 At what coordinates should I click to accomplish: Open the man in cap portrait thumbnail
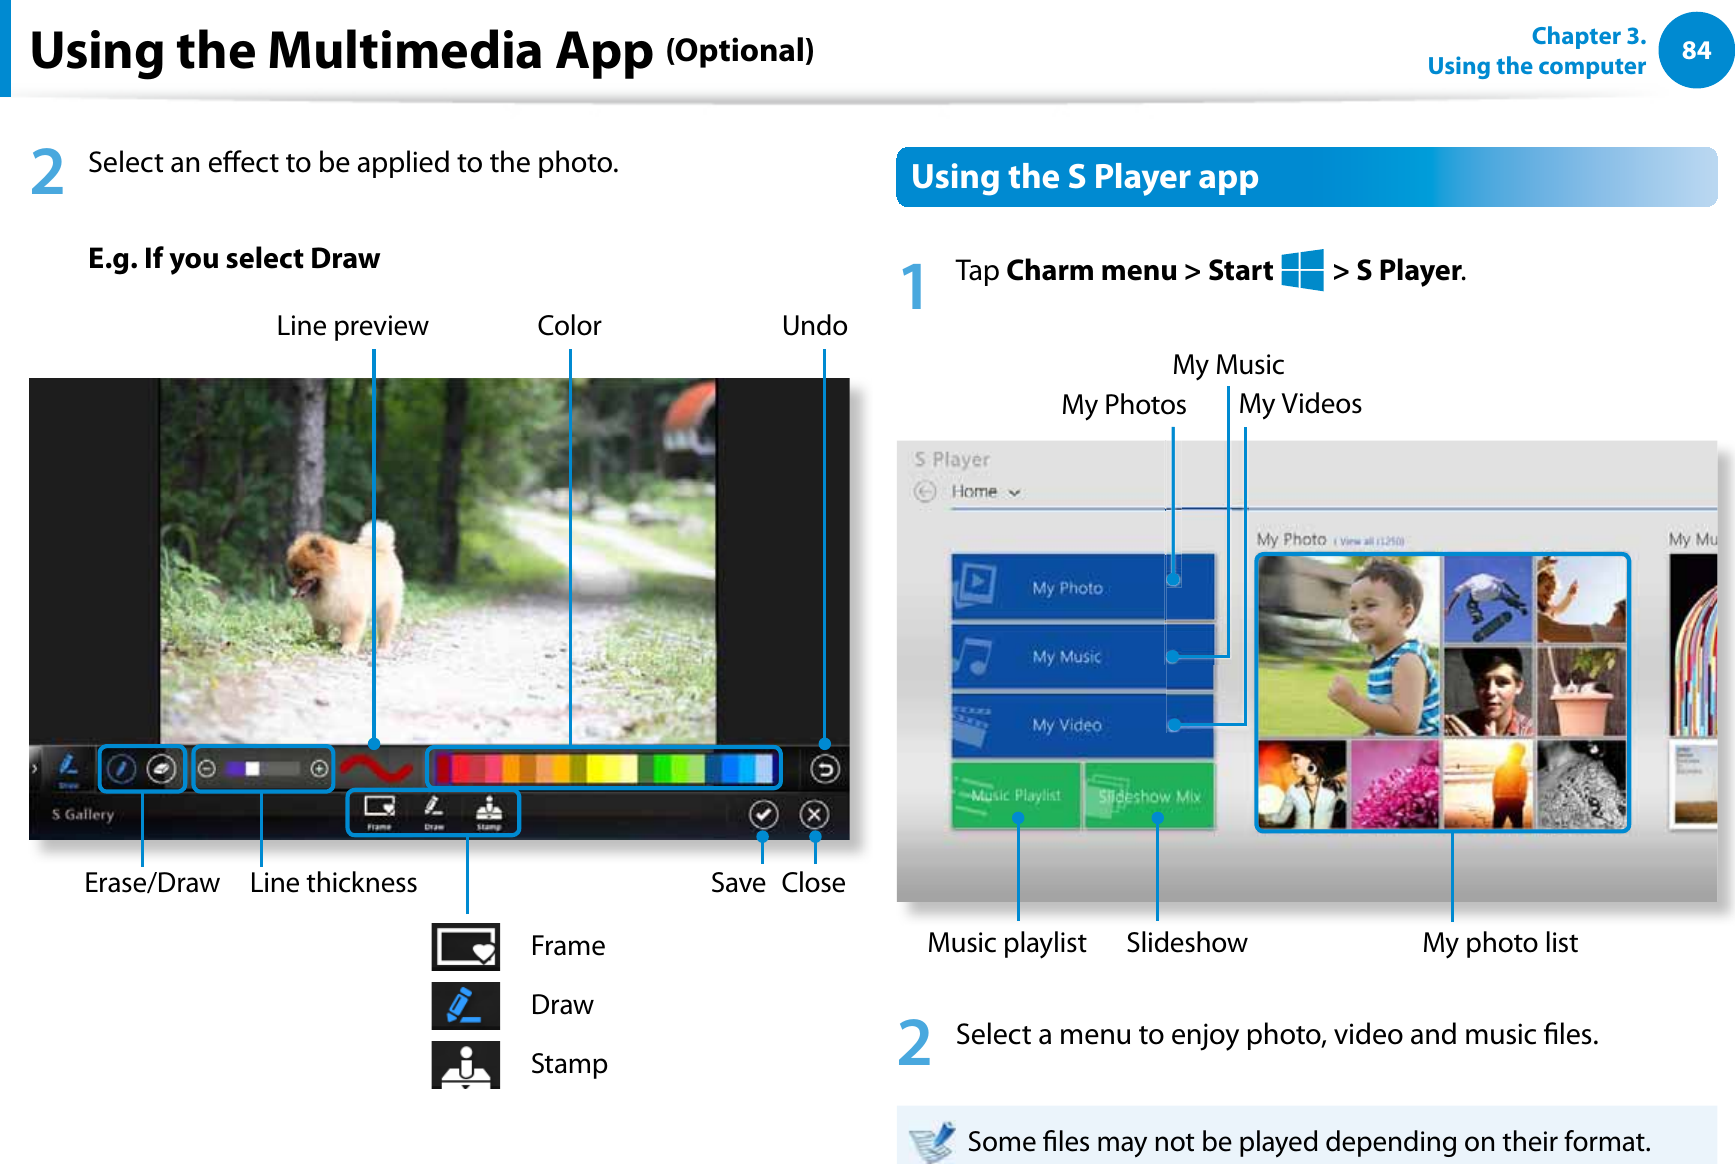click(x=1487, y=691)
